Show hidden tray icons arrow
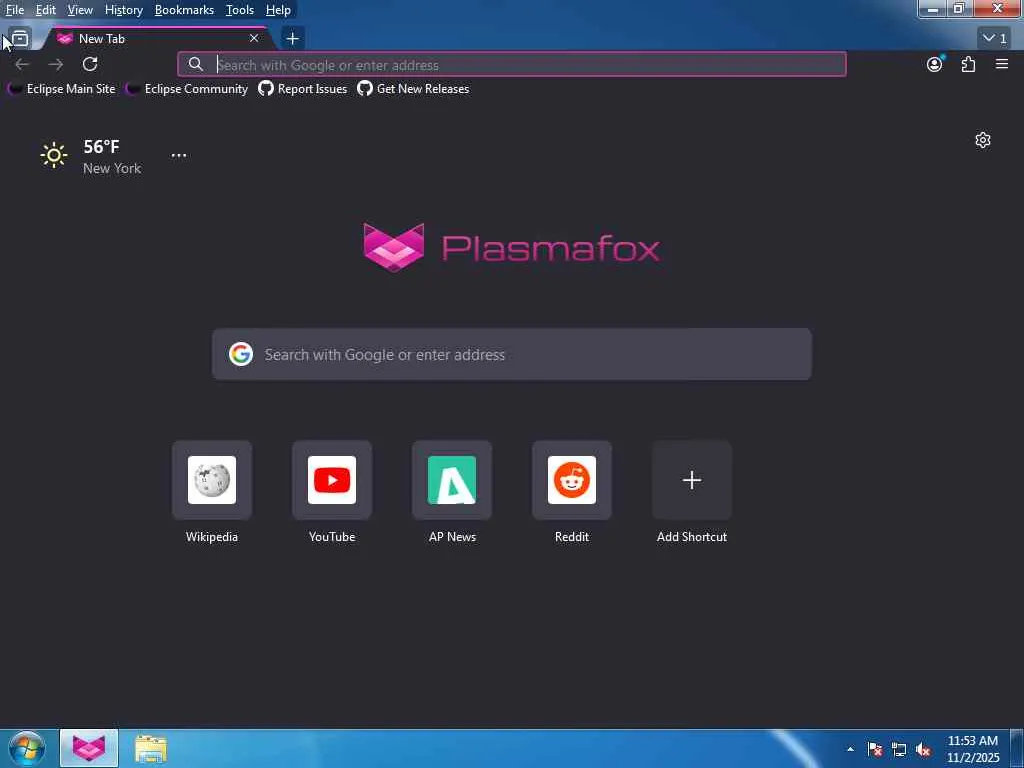Viewport: 1024px width, 768px height. point(850,749)
